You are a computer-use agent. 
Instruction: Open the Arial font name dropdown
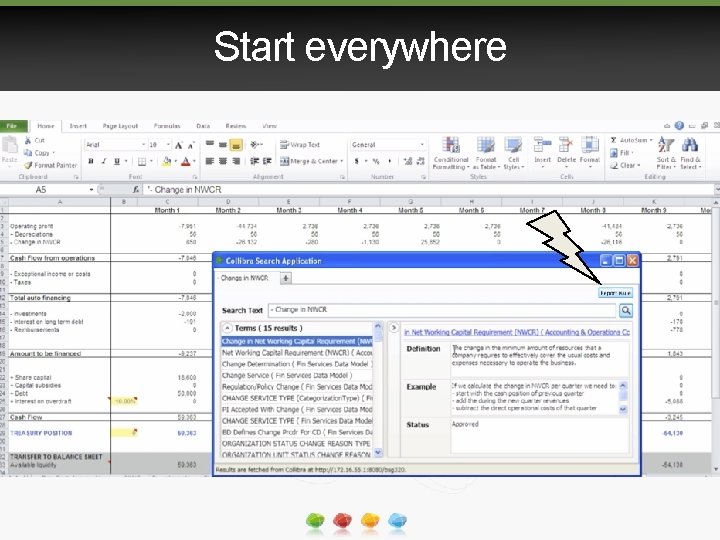[x=143, y=145]
